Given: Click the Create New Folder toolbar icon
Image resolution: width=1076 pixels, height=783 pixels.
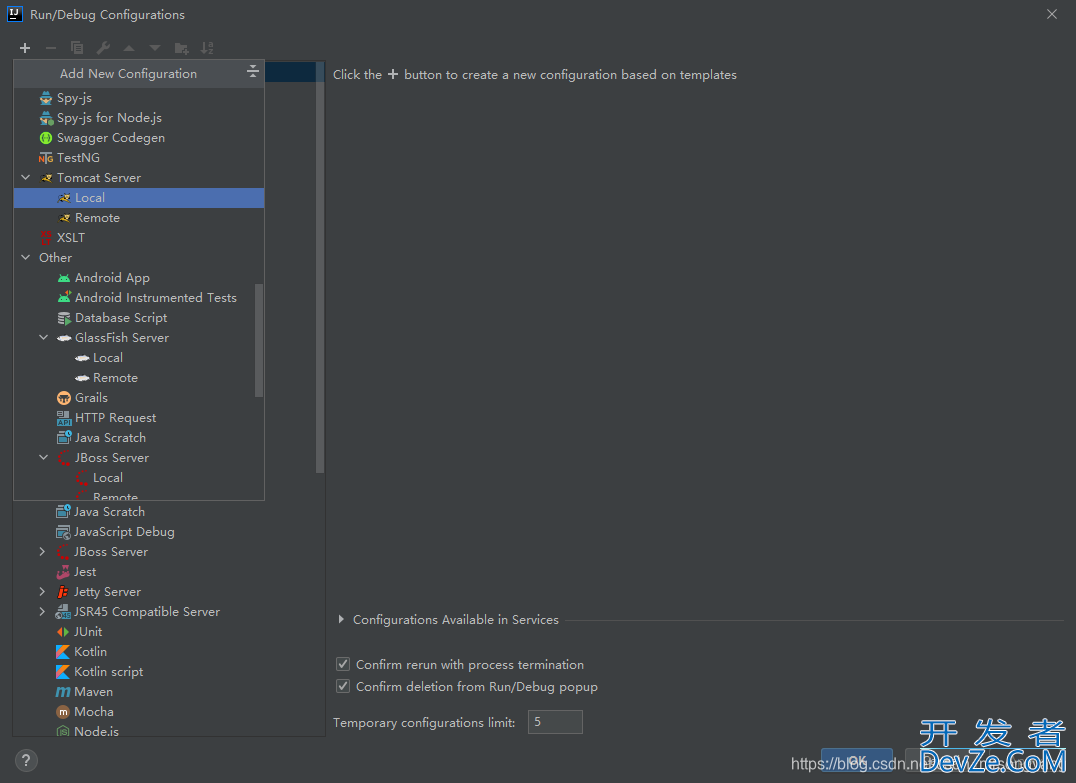Looking at the screenshot, I should click(181, 48).
